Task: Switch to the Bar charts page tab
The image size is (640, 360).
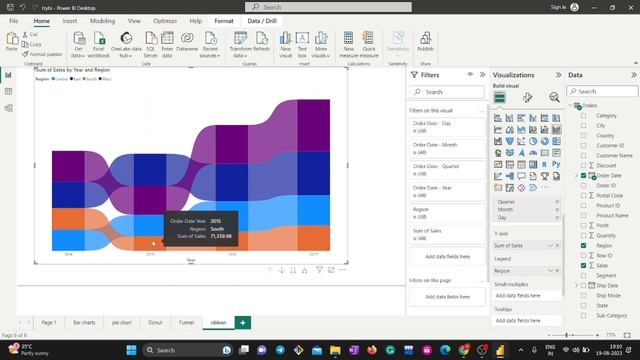Action: pos(84,322)
